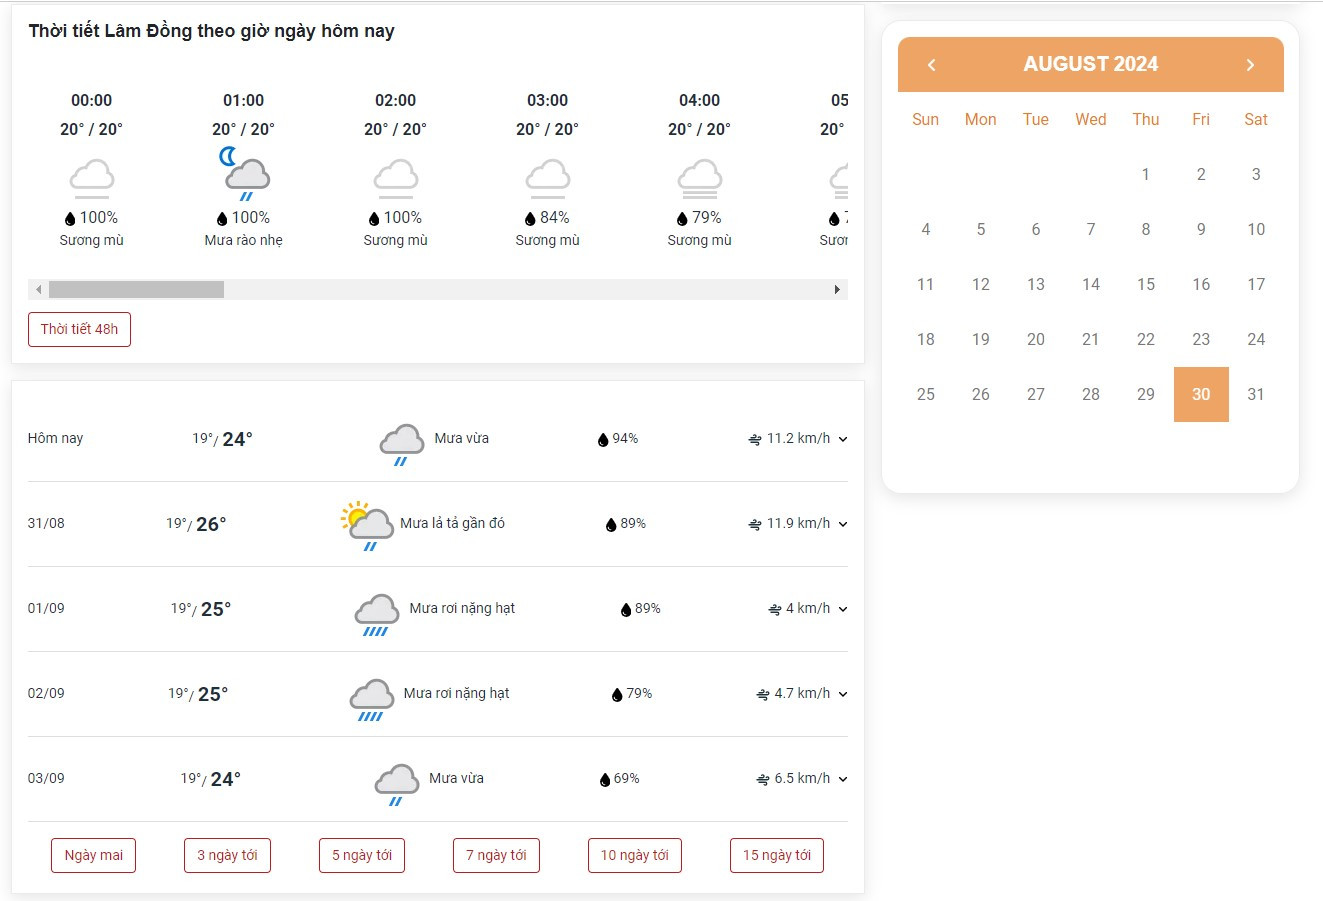The height and width of the screenshot is (901, 1323).
Task: Click the wind icon beside 4.7 km/h
Action: pos(763,695)
